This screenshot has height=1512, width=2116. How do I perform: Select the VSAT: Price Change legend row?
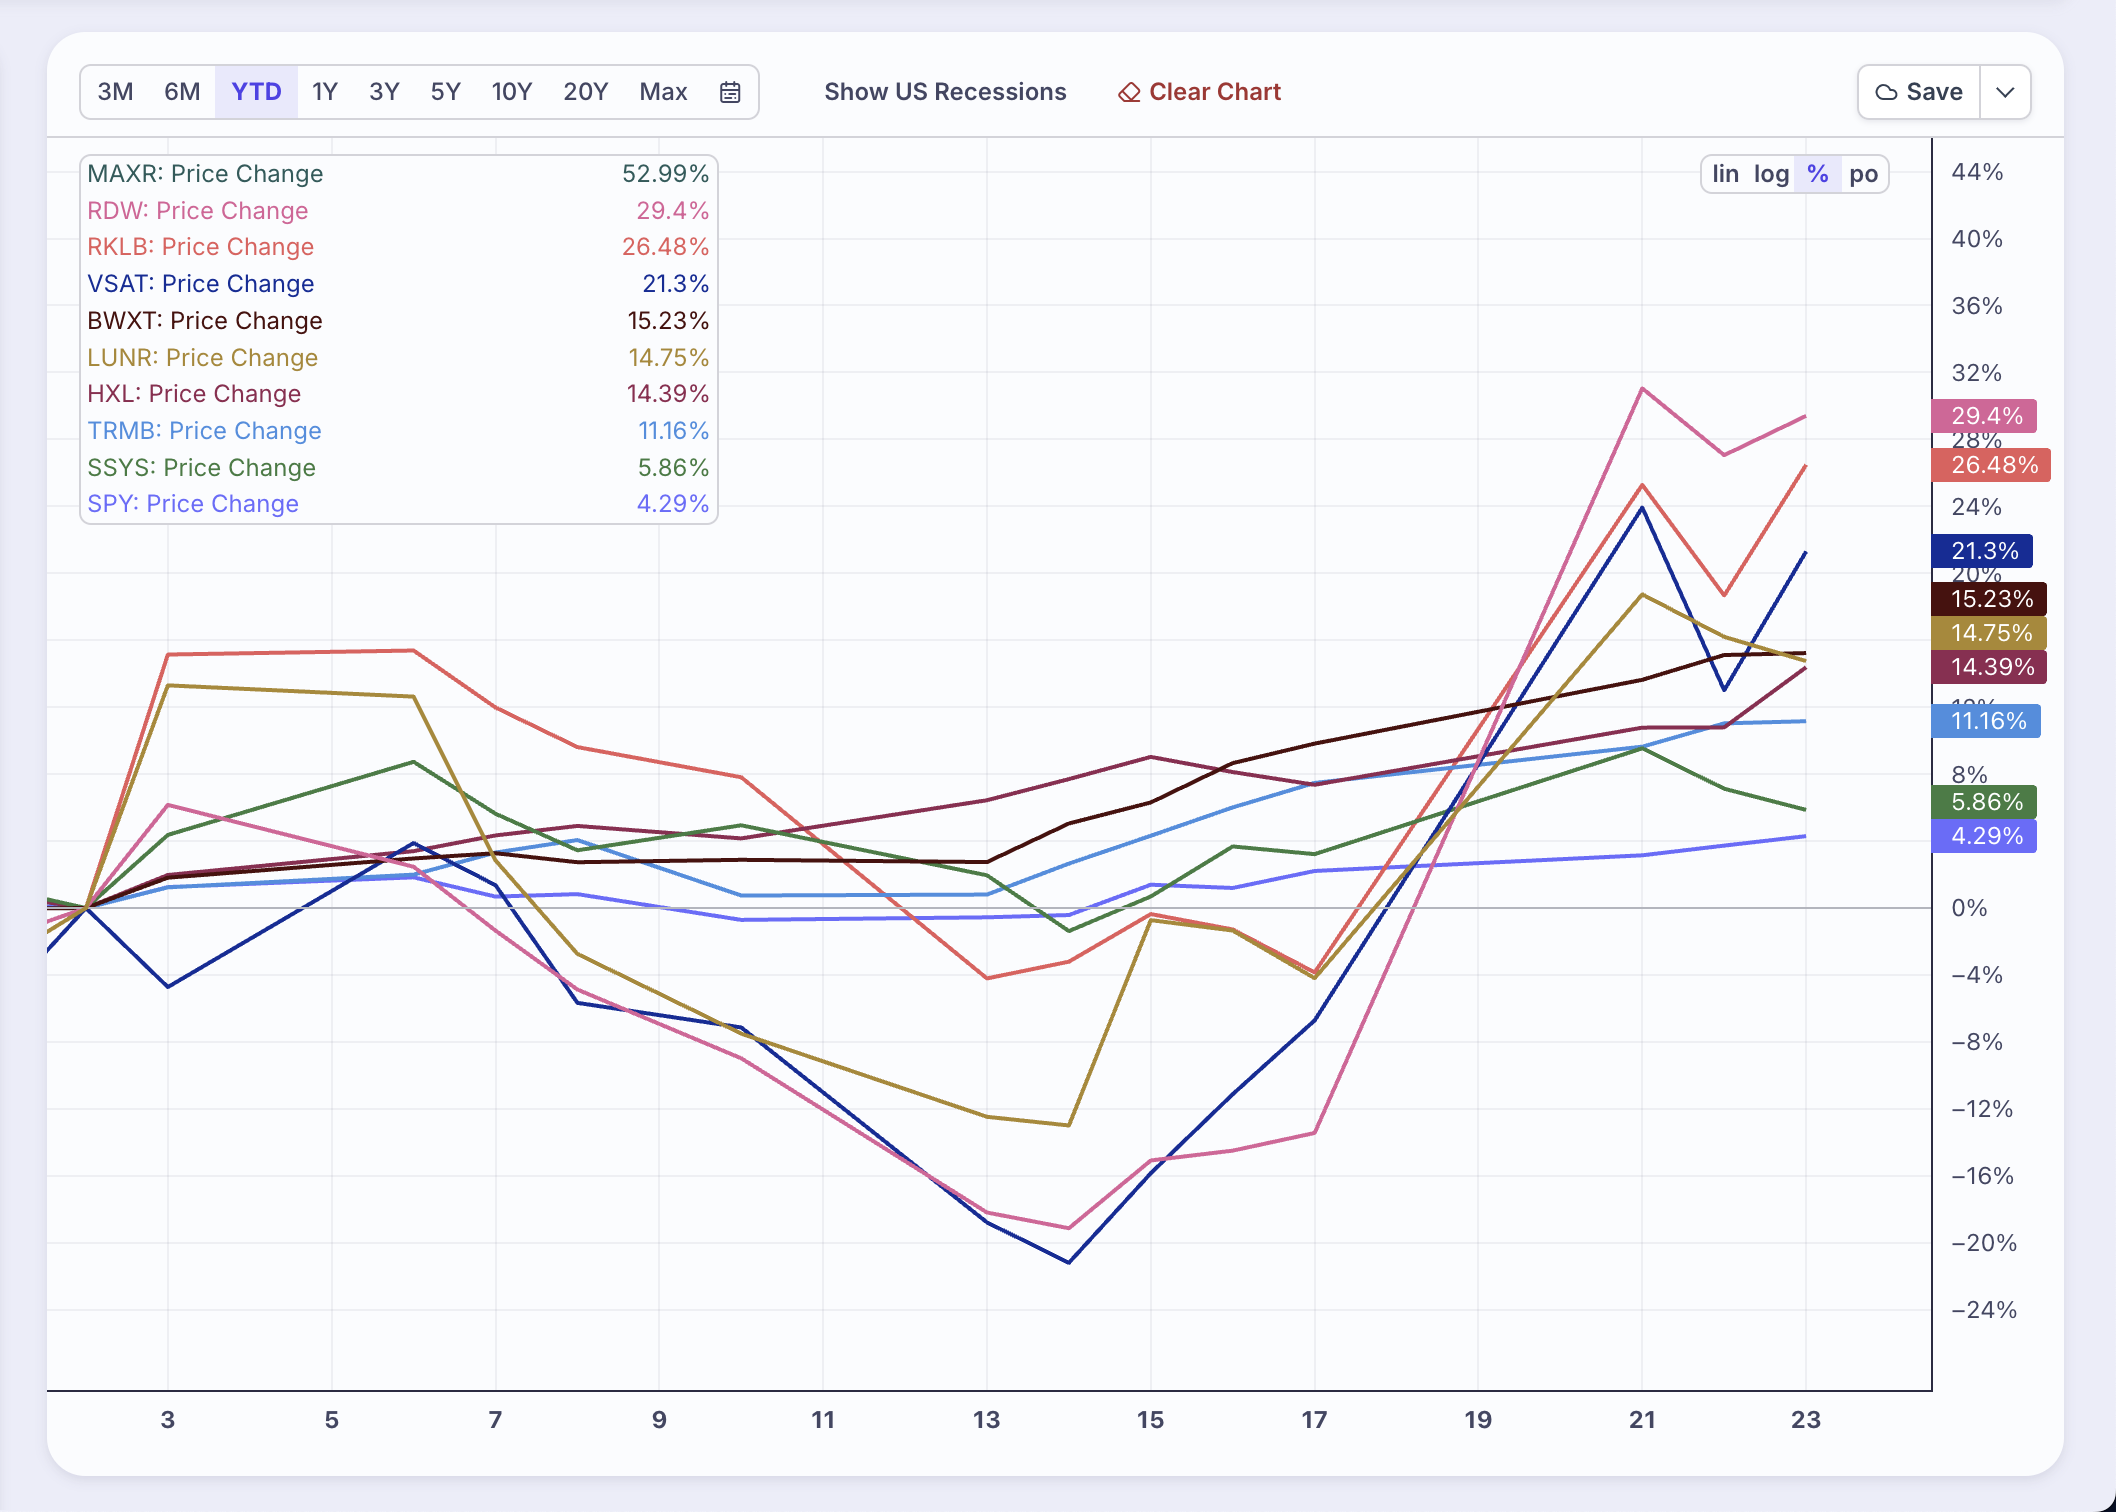tap(200, 284)
